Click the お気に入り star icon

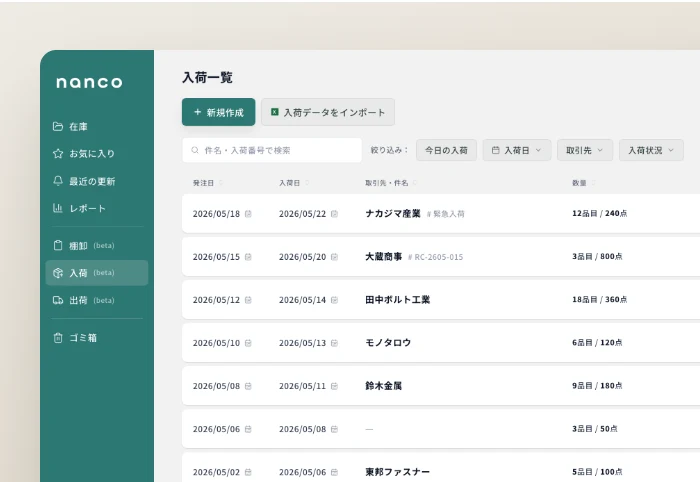[58, 154]
